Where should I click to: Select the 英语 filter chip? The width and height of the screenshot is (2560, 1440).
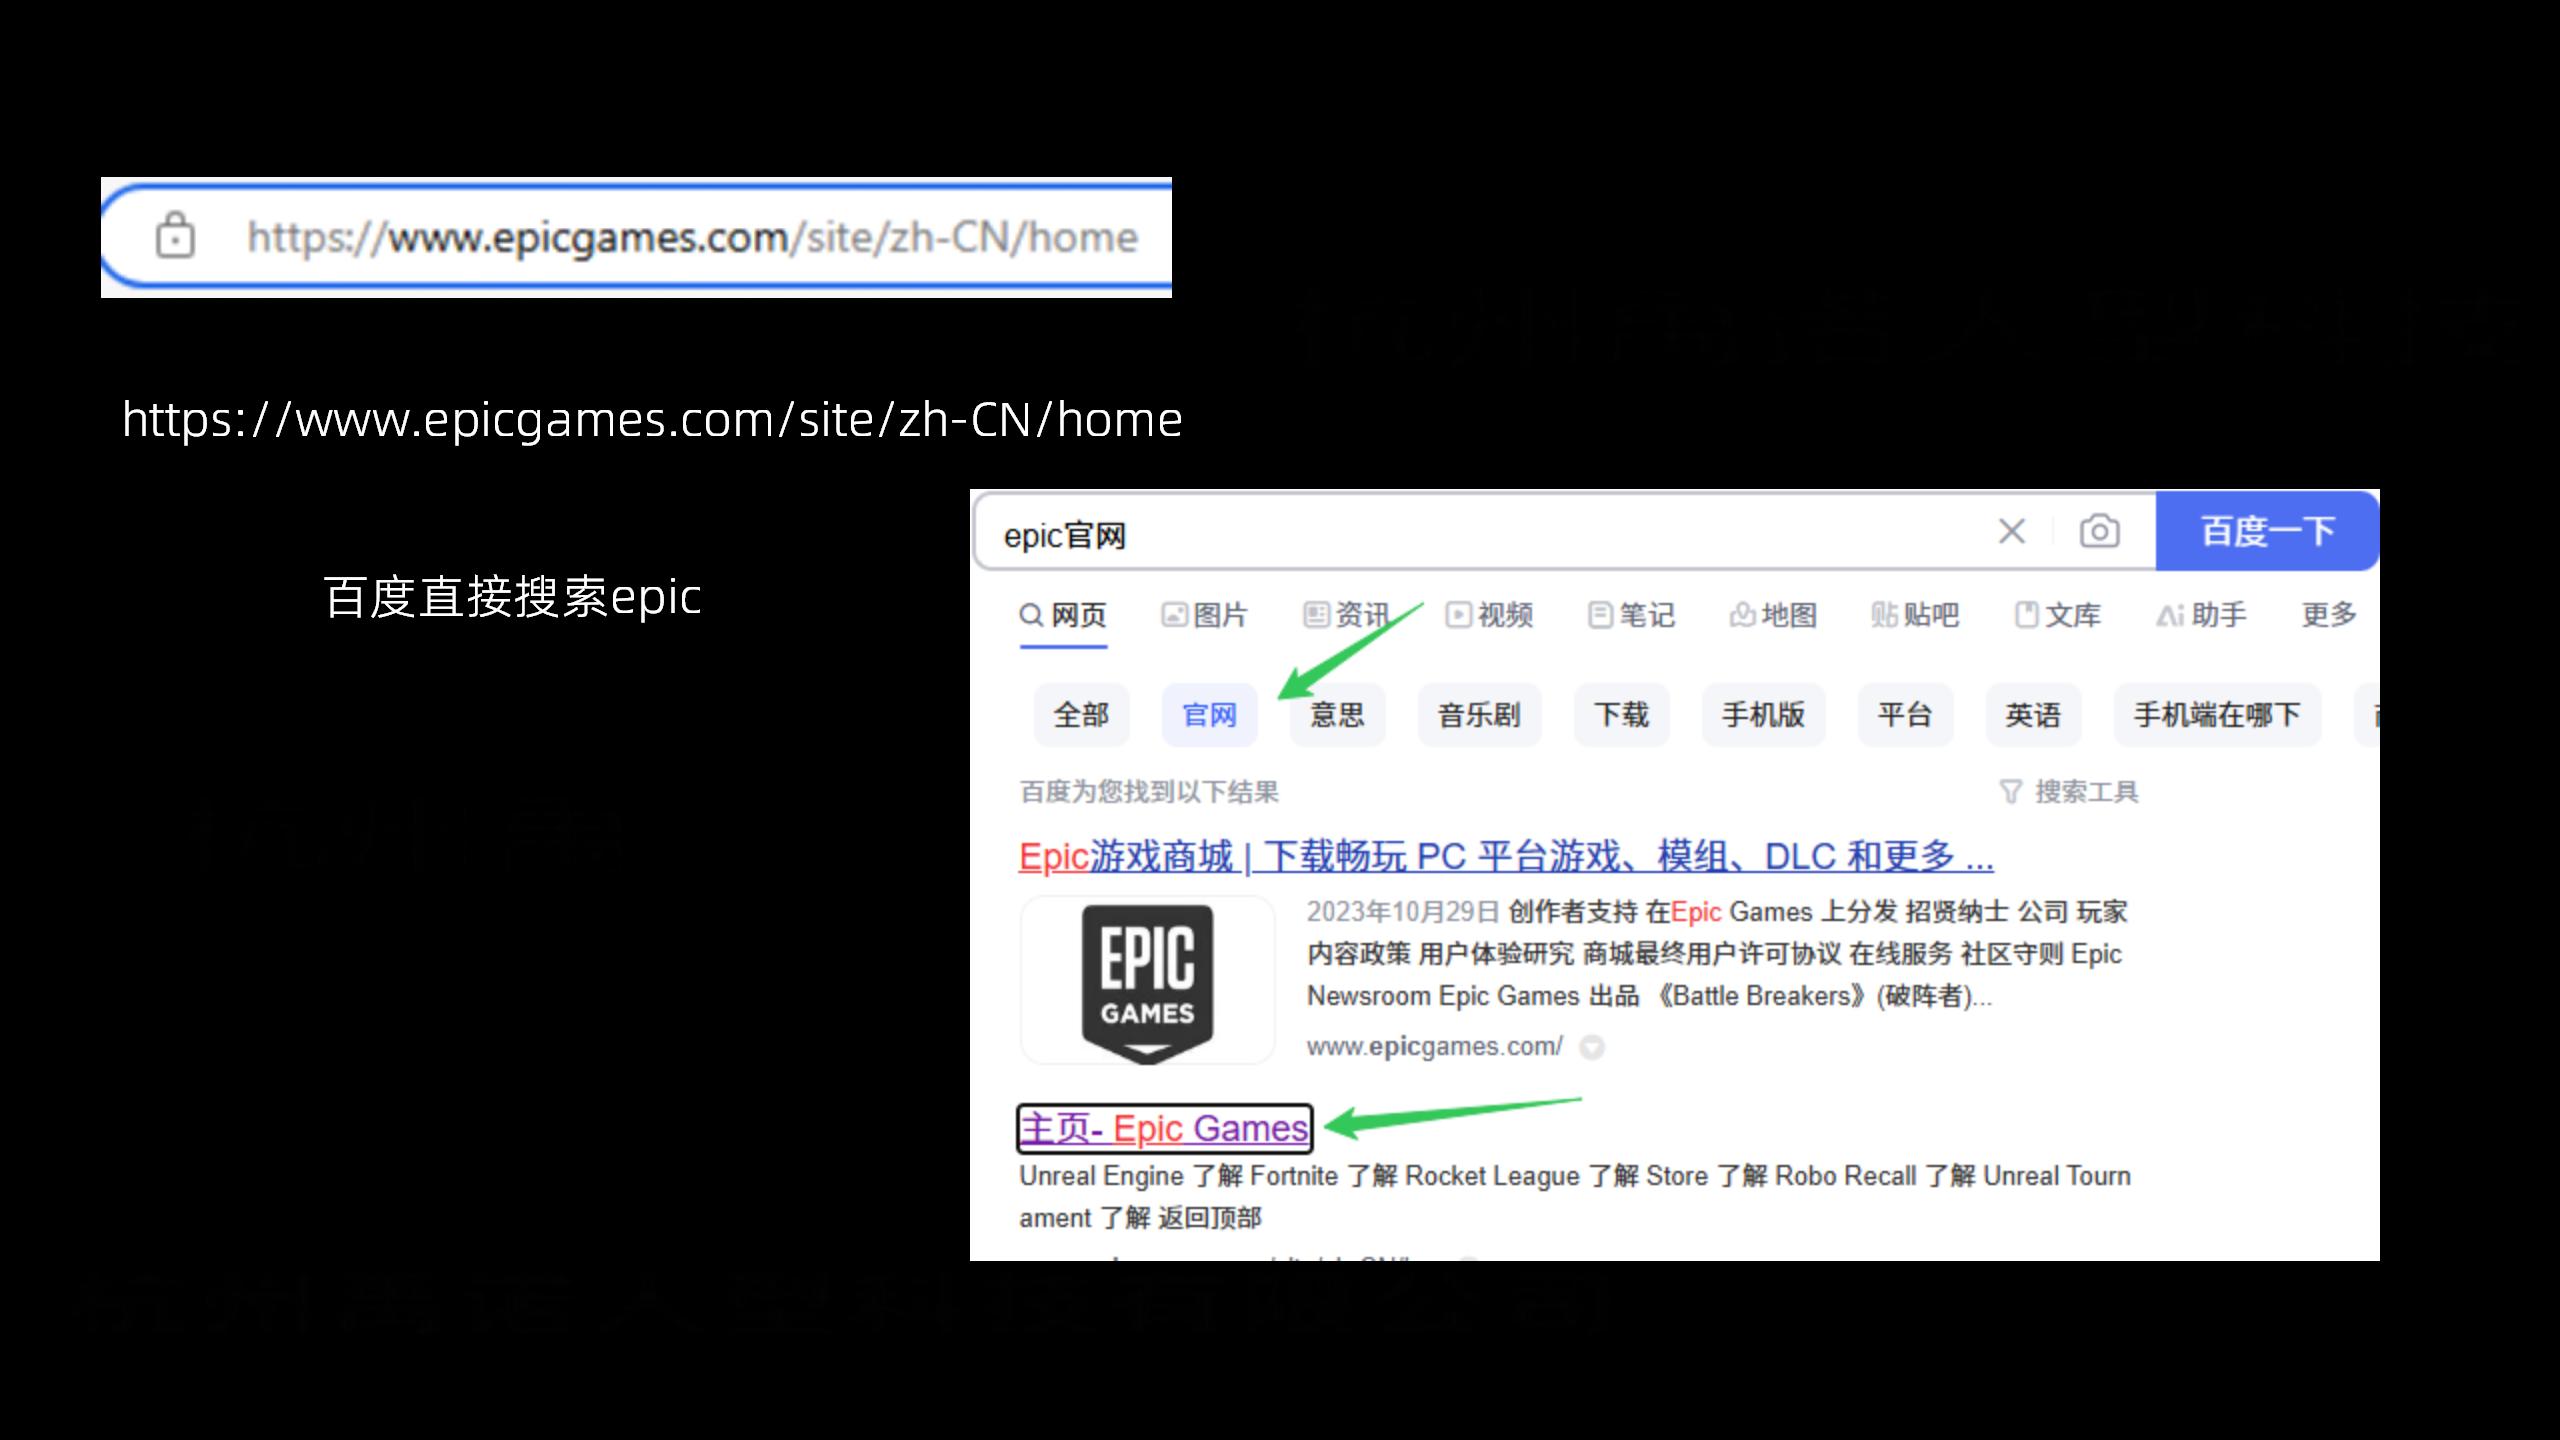pyautogui.click(x=2033, y=715)
